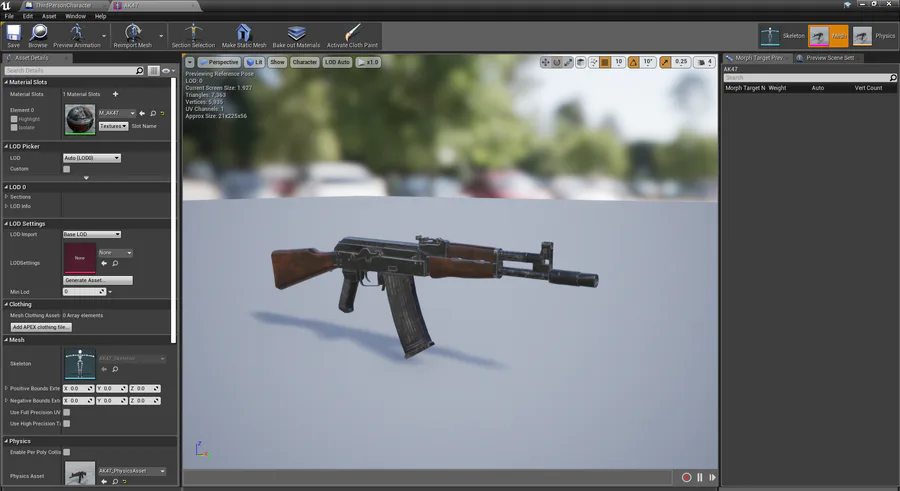The width and height of the screenshot is (900, 491).
Task: Use selected asset for LODSettings
Action: [104, 263]
